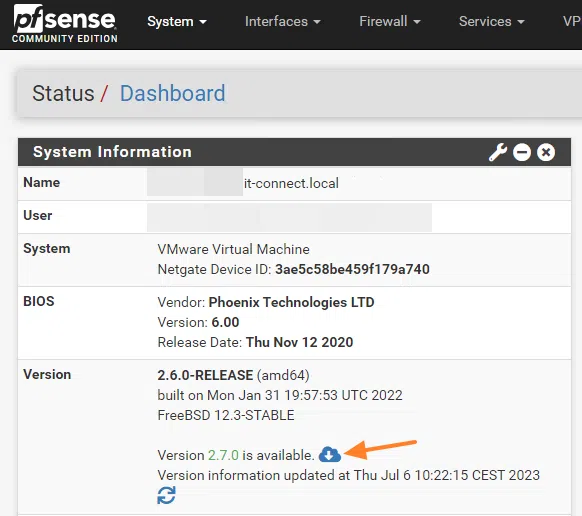Image resolution: width=582 pixels, height=516 pixels.
Task: Click the FreeBSD 12.3-STABLE text
Action: pos(226,415)
